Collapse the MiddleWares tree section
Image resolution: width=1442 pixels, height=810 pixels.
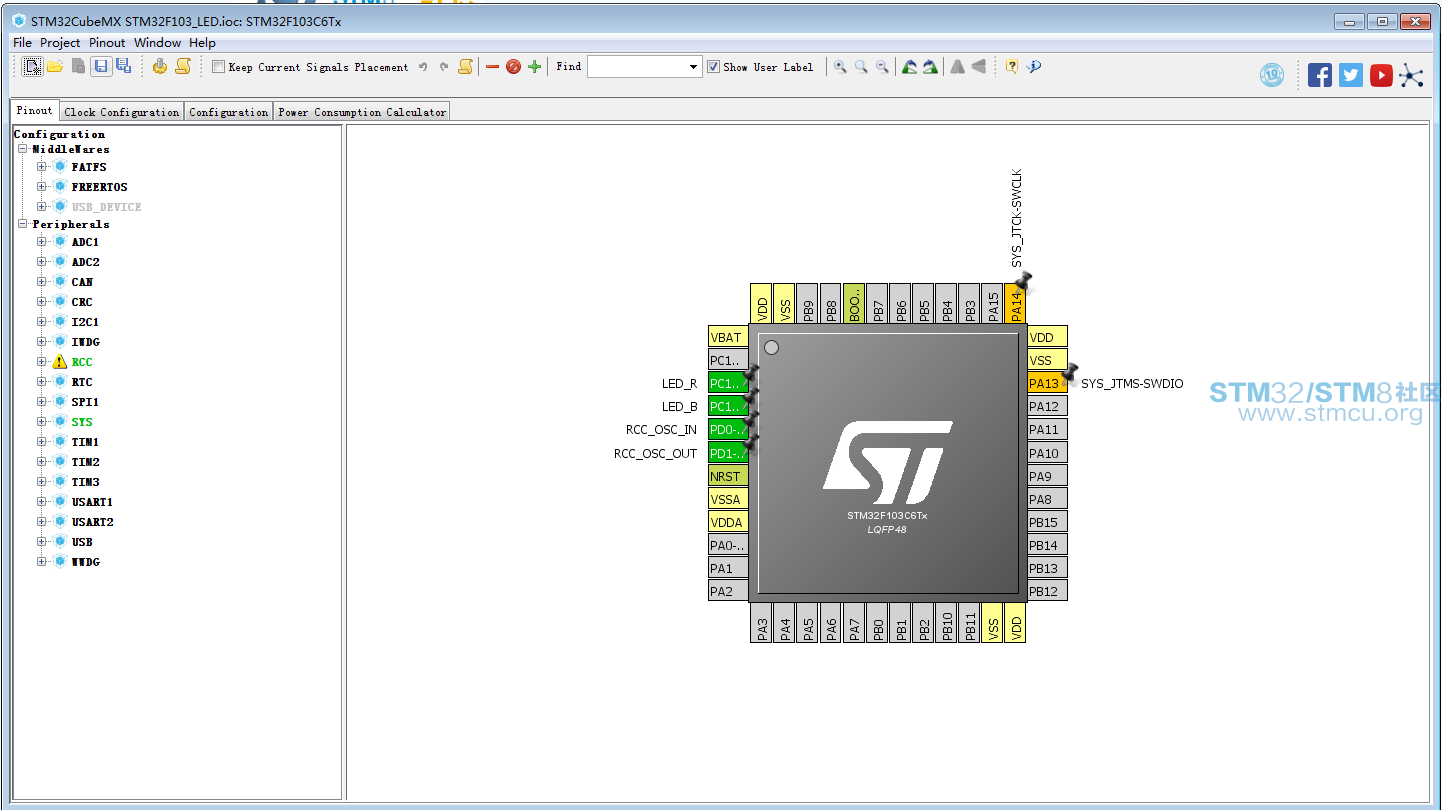point(23,149)
